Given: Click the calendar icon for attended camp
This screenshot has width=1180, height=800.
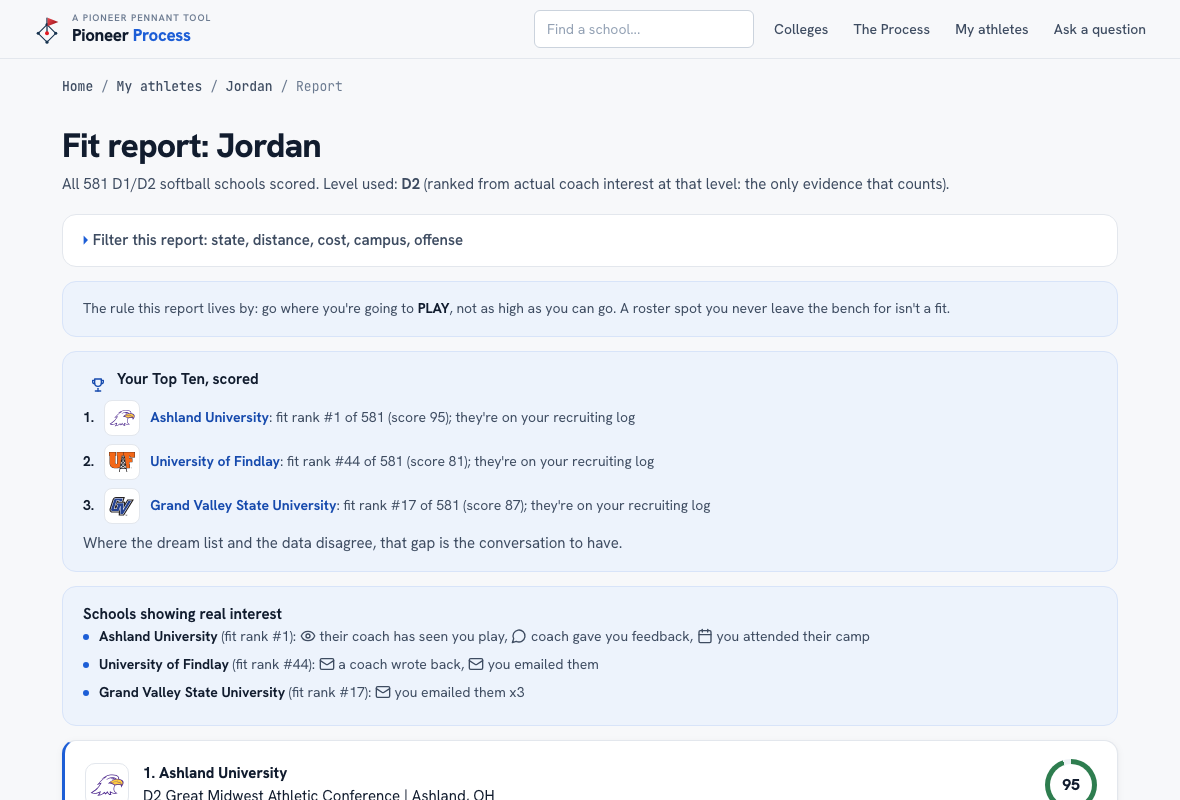Looking at the screenshot, I should click(x=704, y=637).
